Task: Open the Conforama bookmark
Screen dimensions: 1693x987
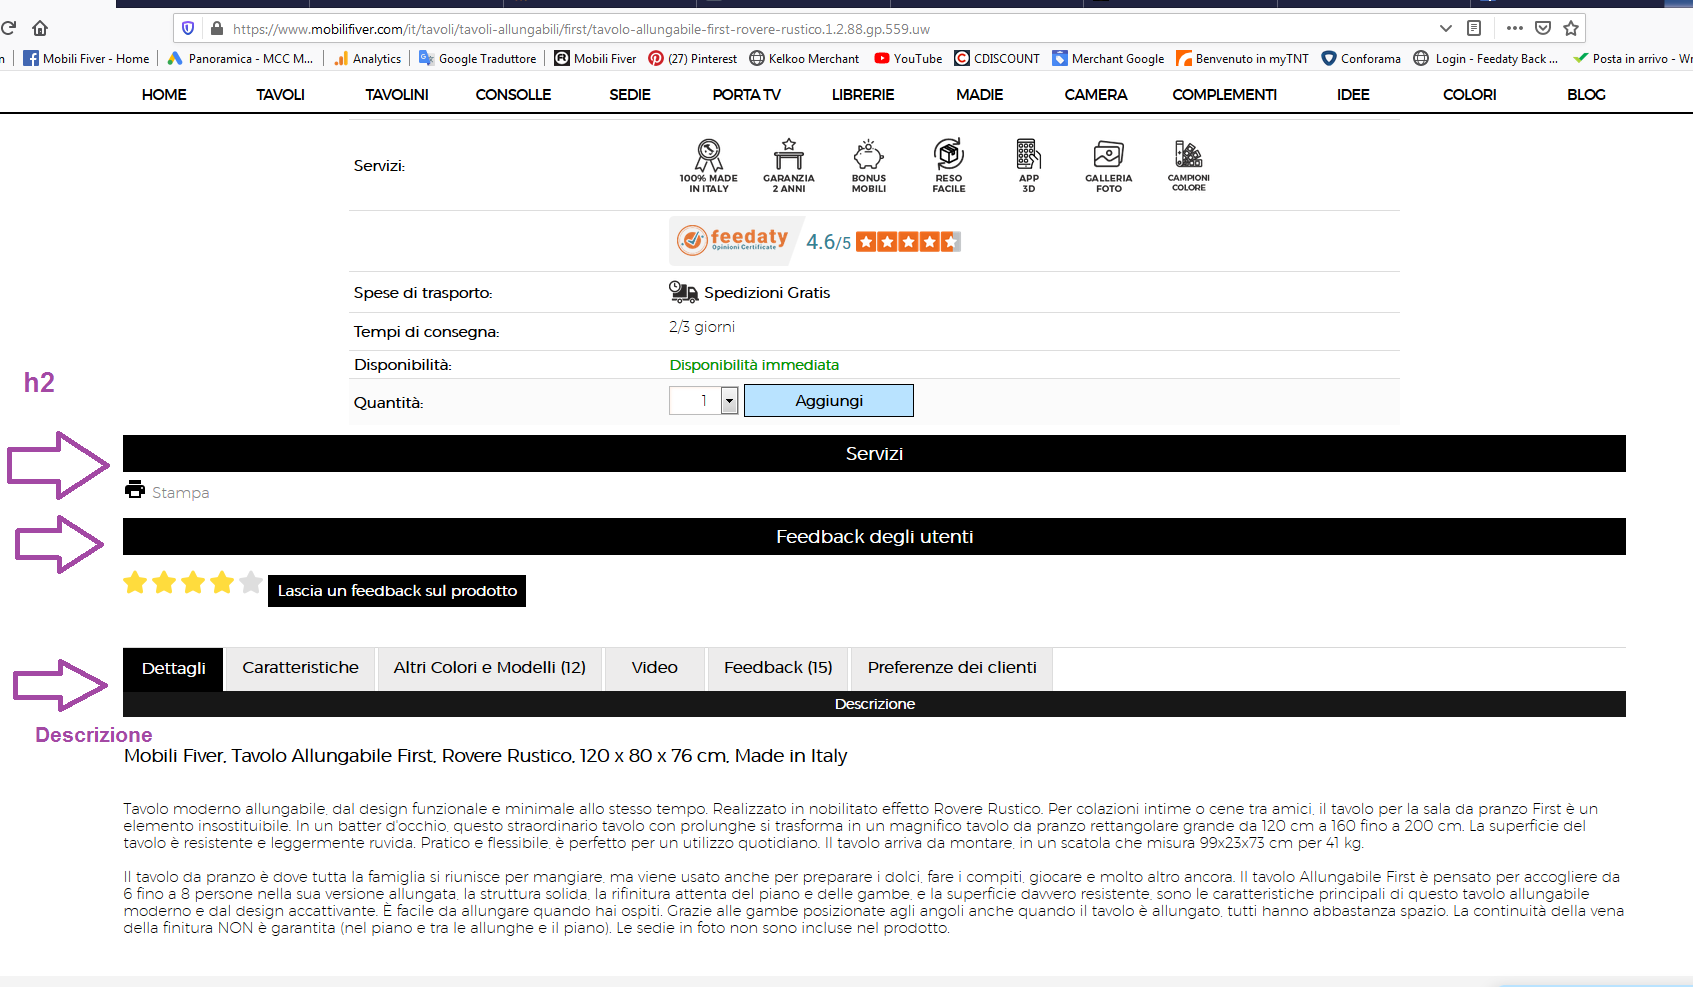Action: (x=1361, y=59)
